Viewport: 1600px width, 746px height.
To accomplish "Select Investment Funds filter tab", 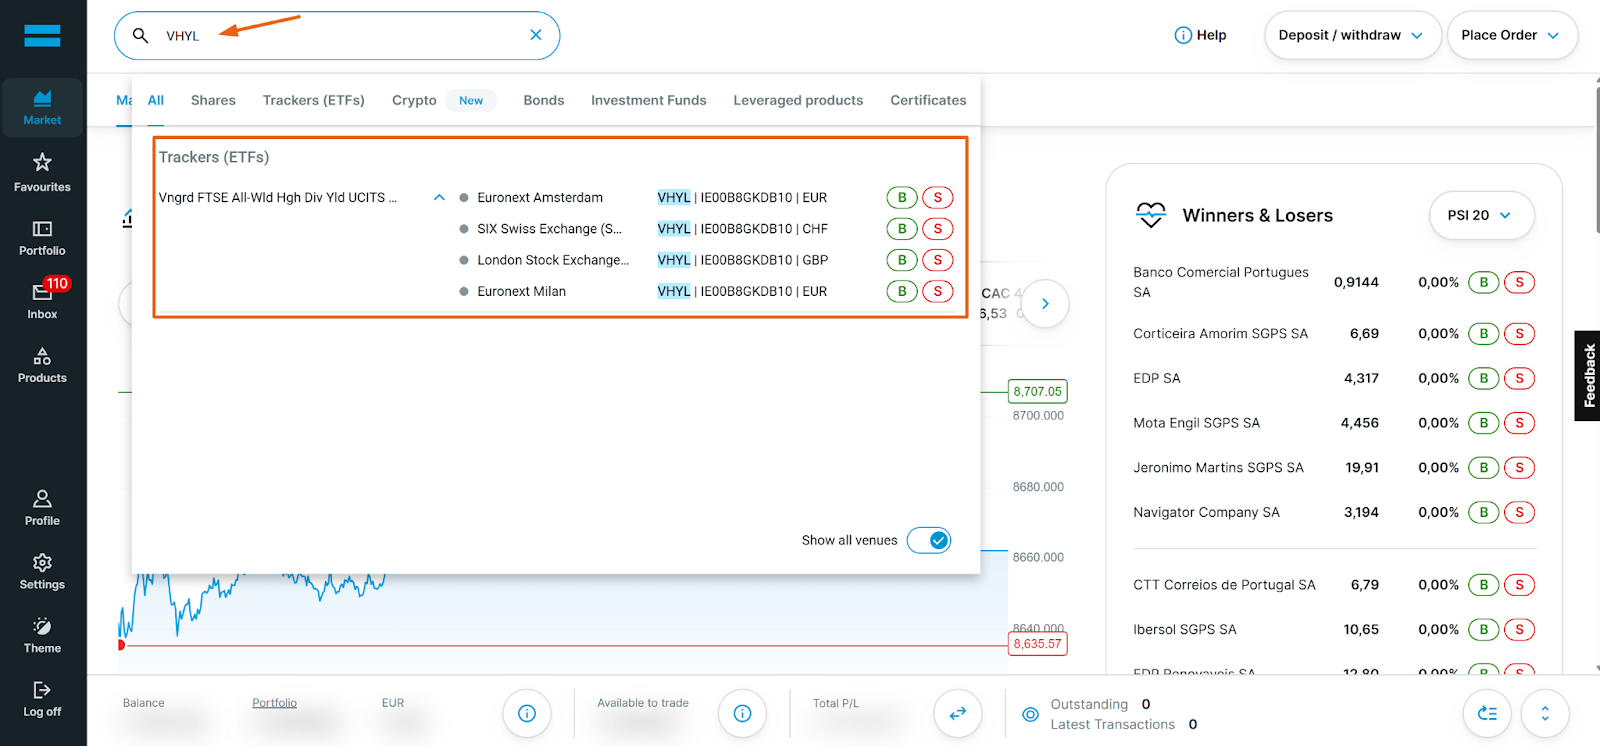I will point(649,101).
